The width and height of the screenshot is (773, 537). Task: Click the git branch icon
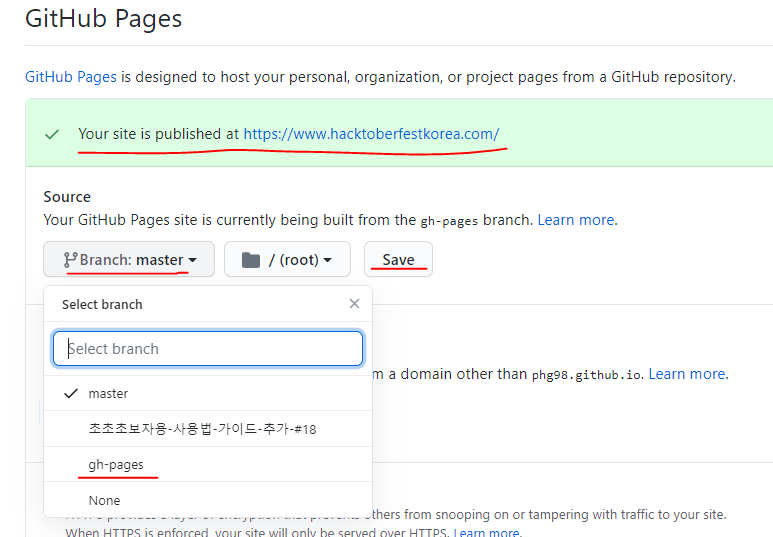tap(70, 260)
